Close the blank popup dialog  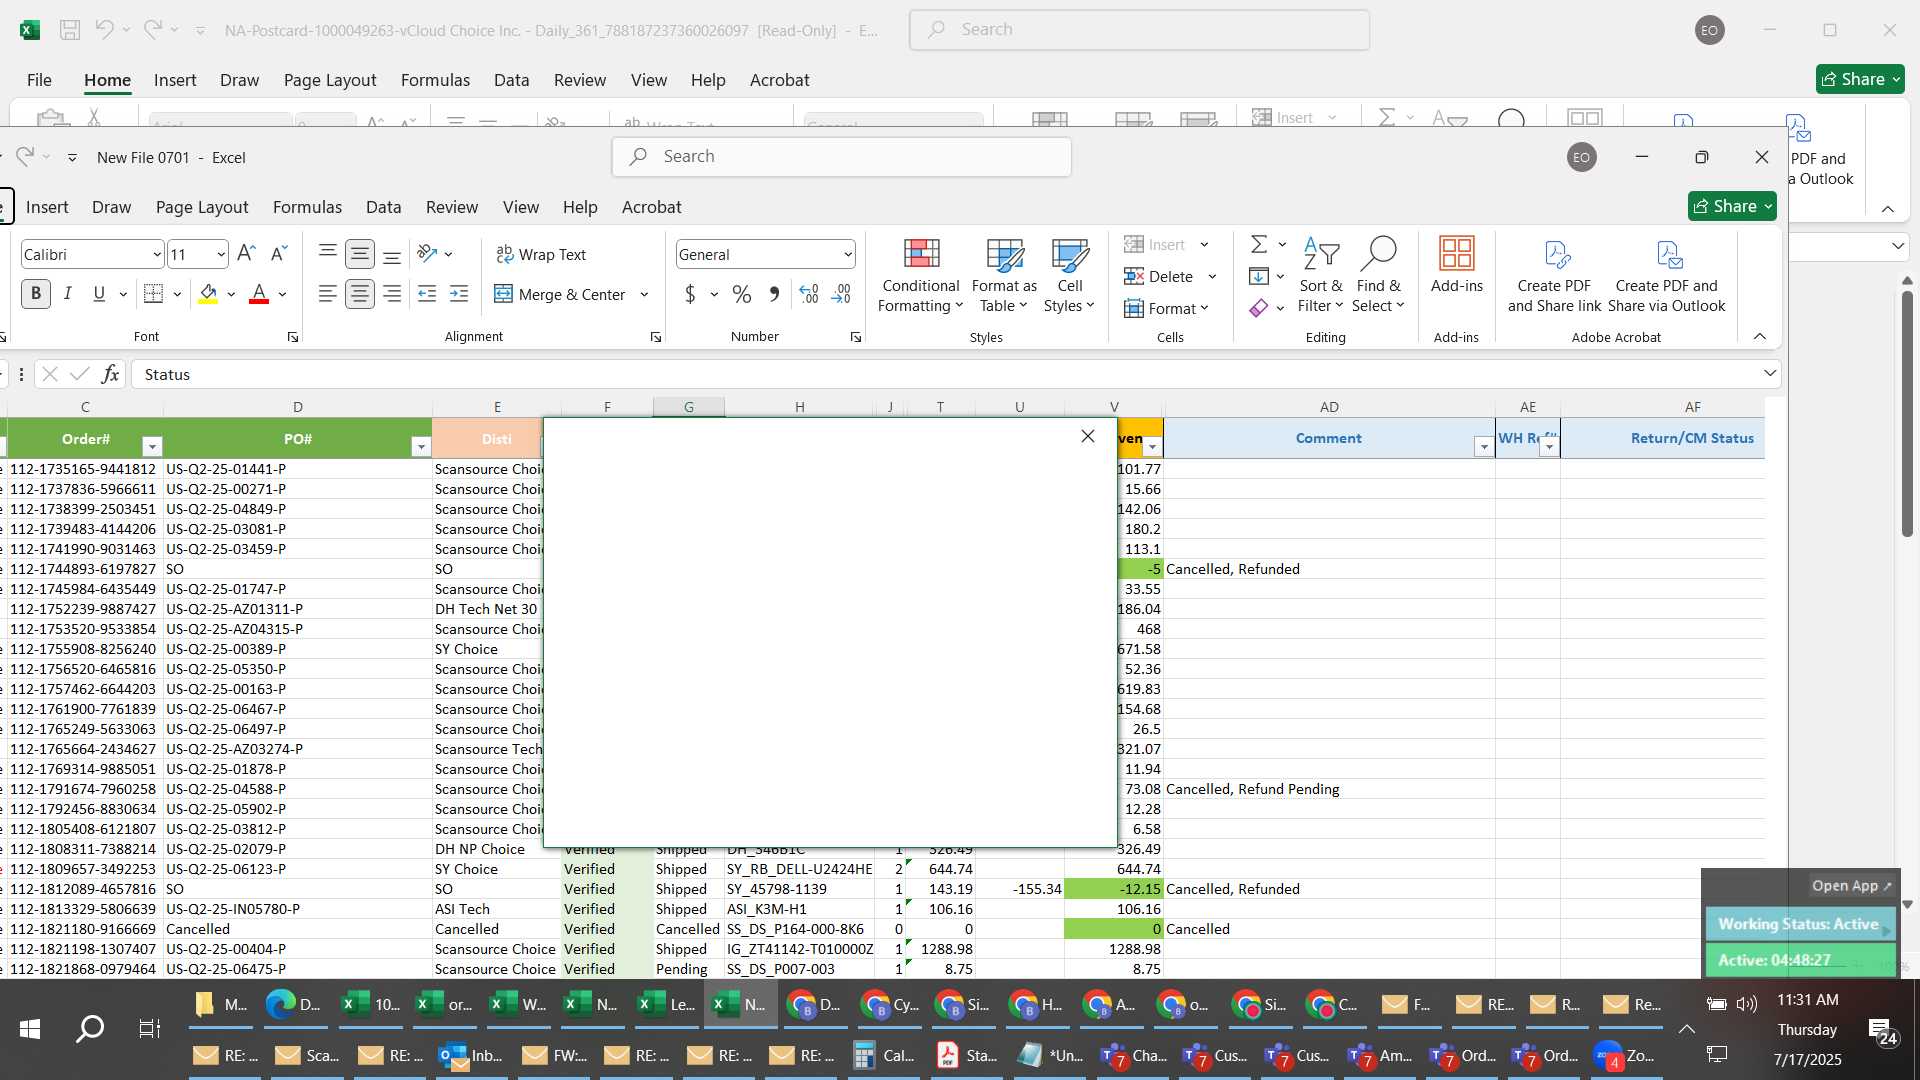[x=1088, y=436]
